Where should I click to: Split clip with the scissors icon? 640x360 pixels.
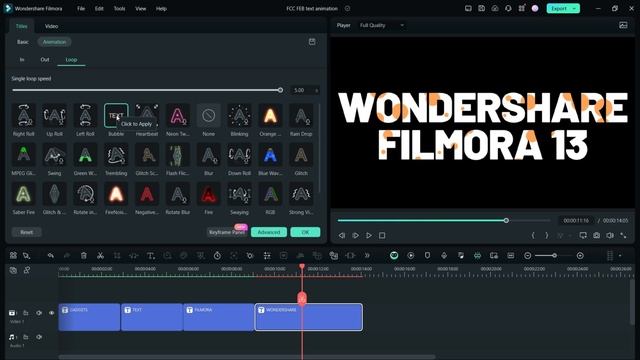[x=100, y=256]
